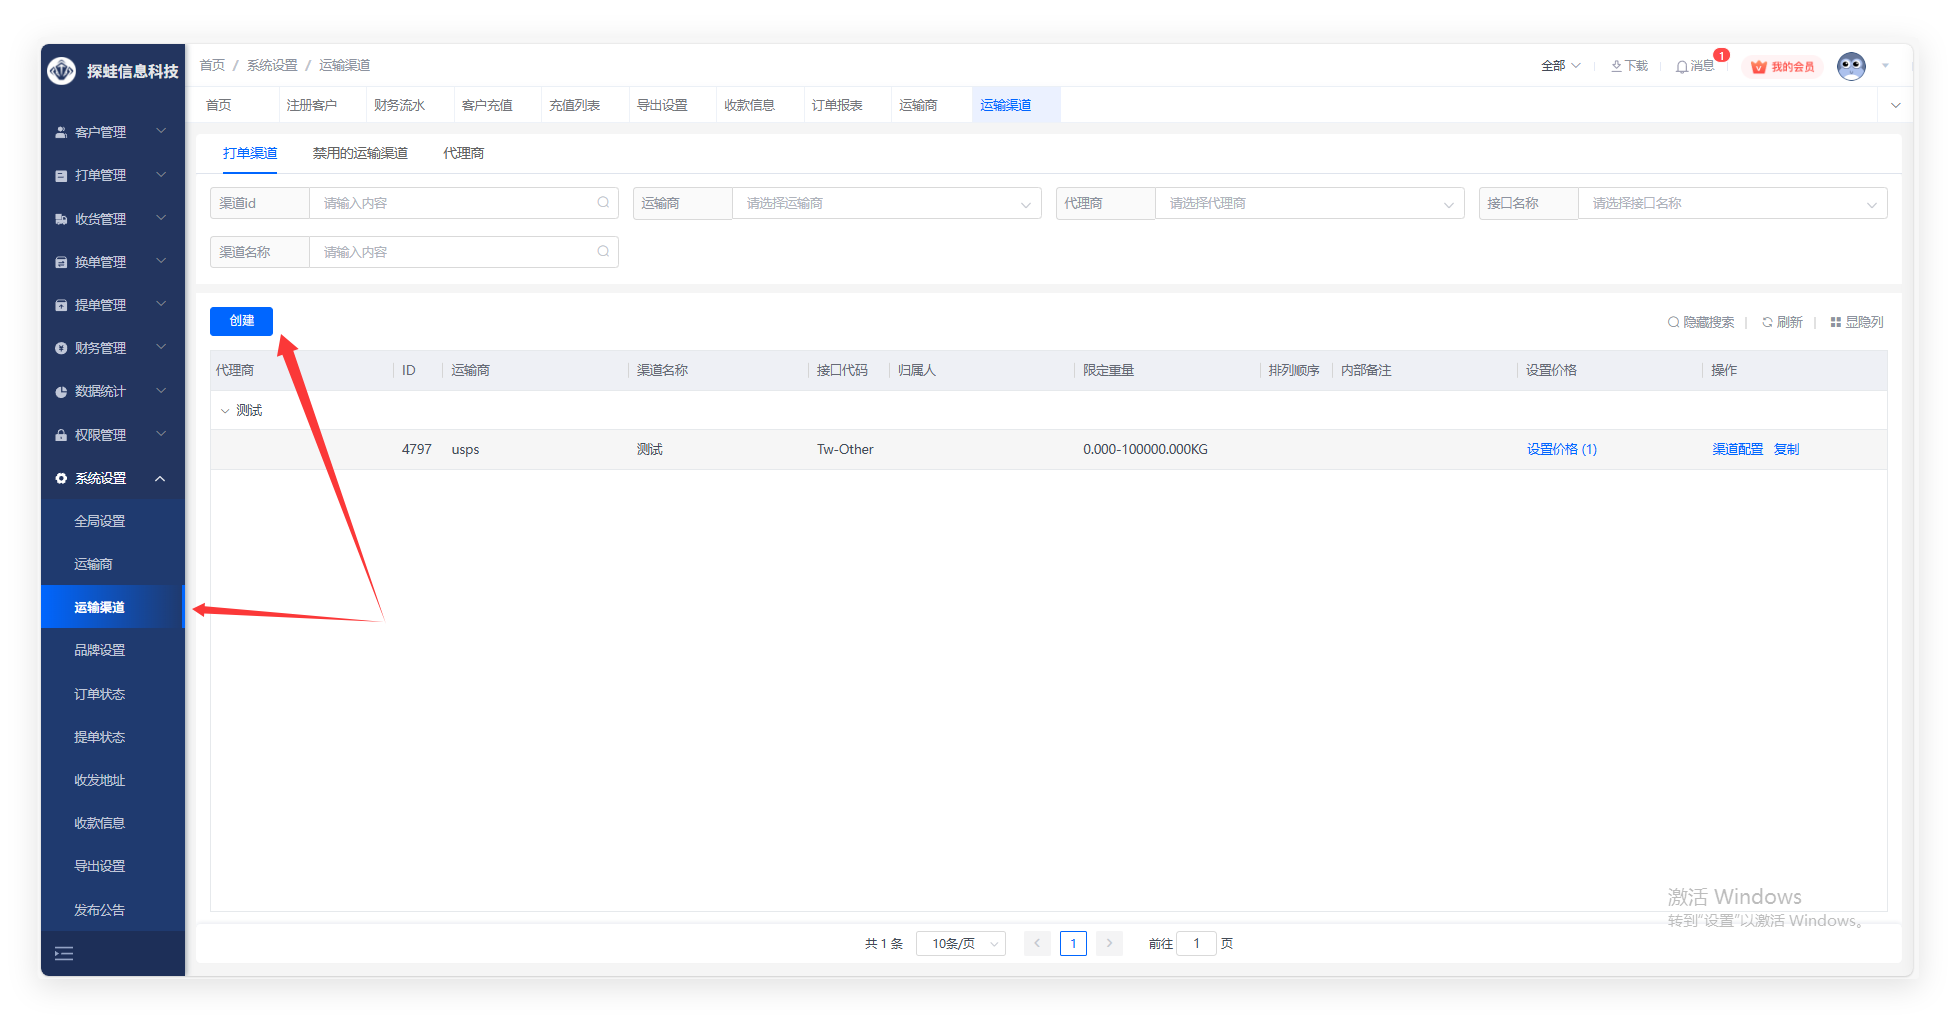The height and width of the screenshot is (1016, 1956).
Task: Collapse sidebar using bottom hamburger icon
Action: 64,954
